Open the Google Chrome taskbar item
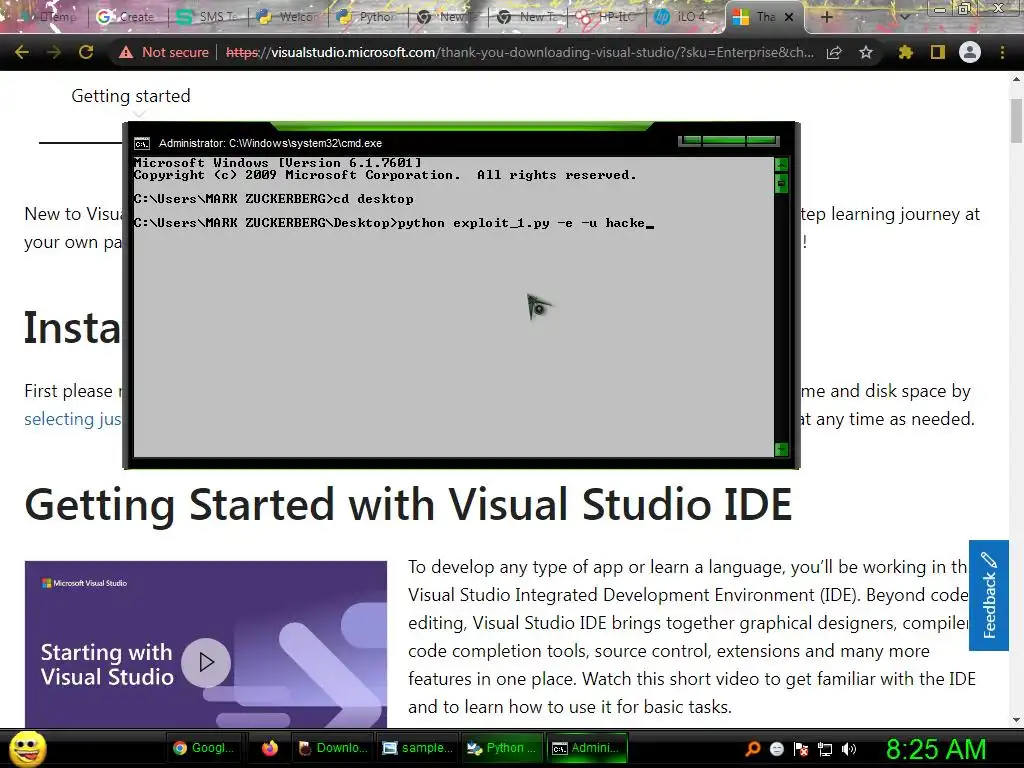The height and width of the screenshot is (768, 1024). [206, 748]
